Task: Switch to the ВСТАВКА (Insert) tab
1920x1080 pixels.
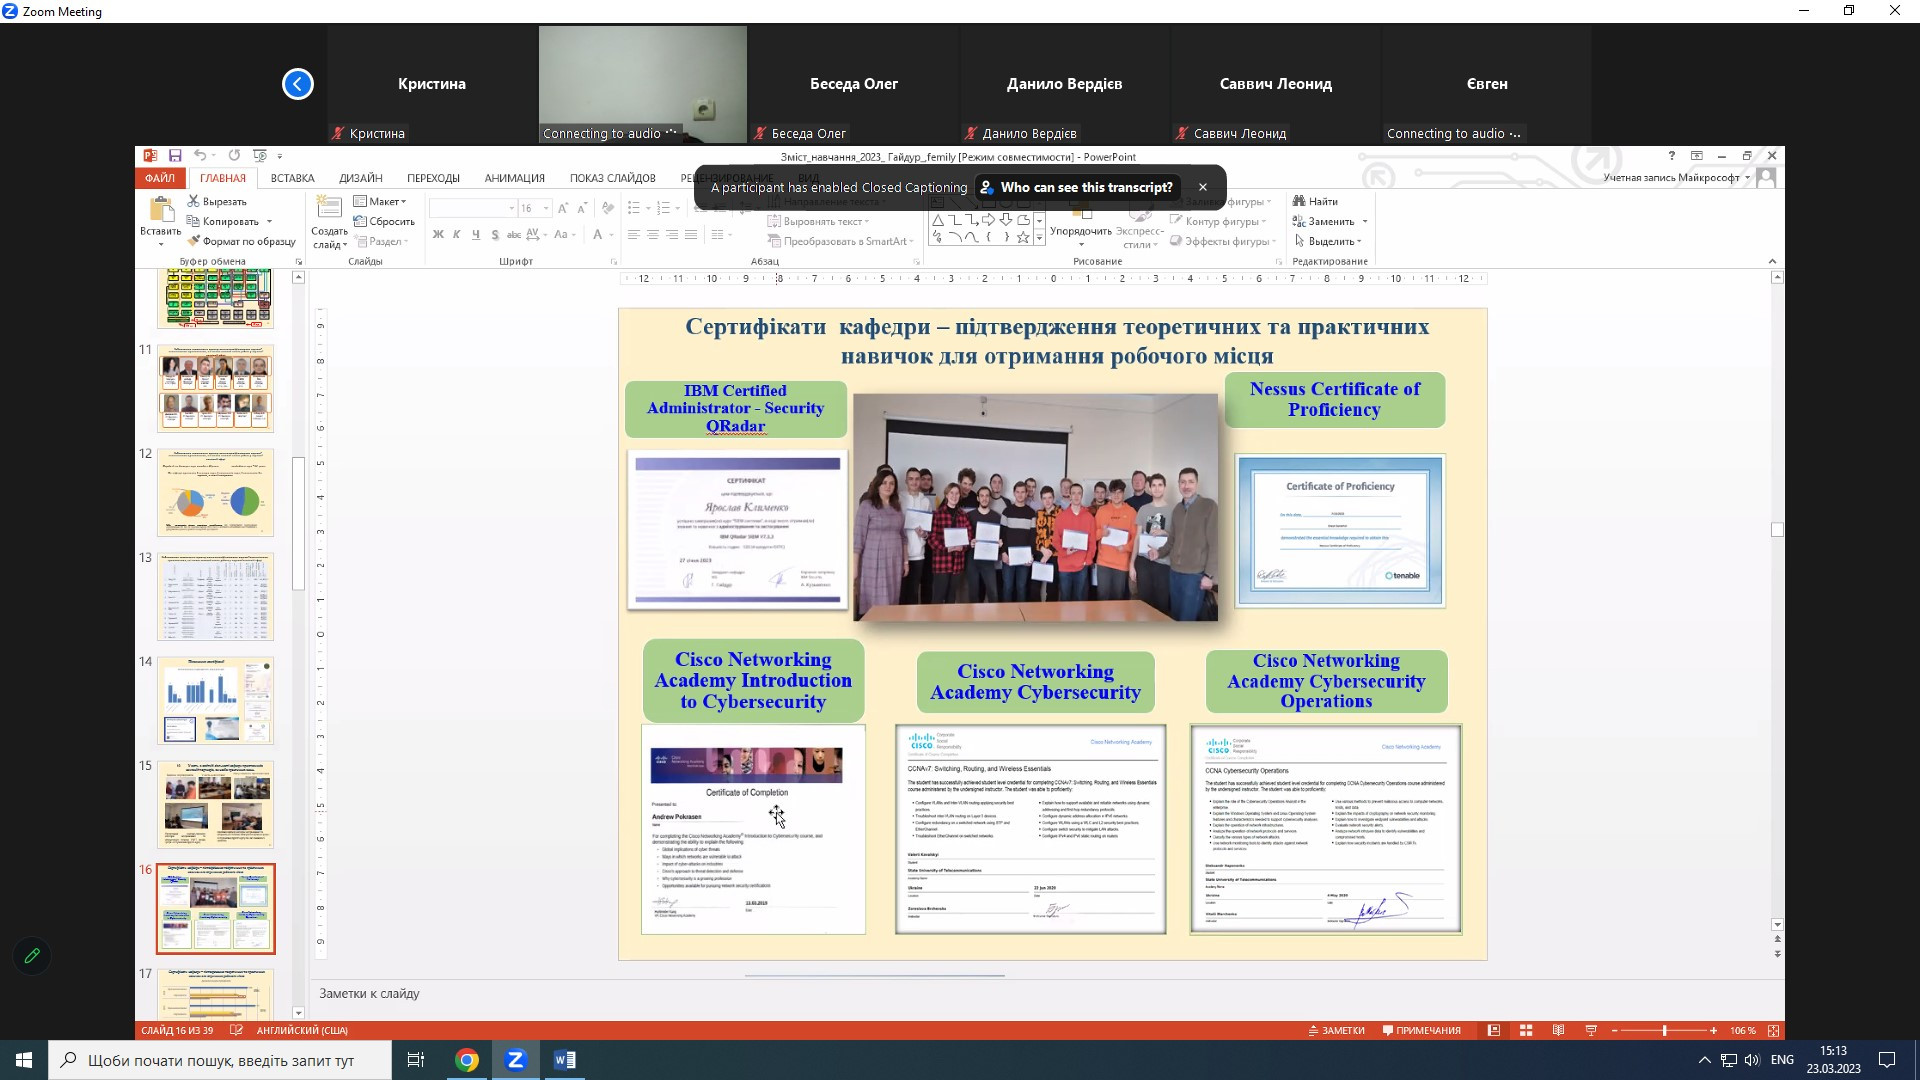Action: click(x=292, y=178)
